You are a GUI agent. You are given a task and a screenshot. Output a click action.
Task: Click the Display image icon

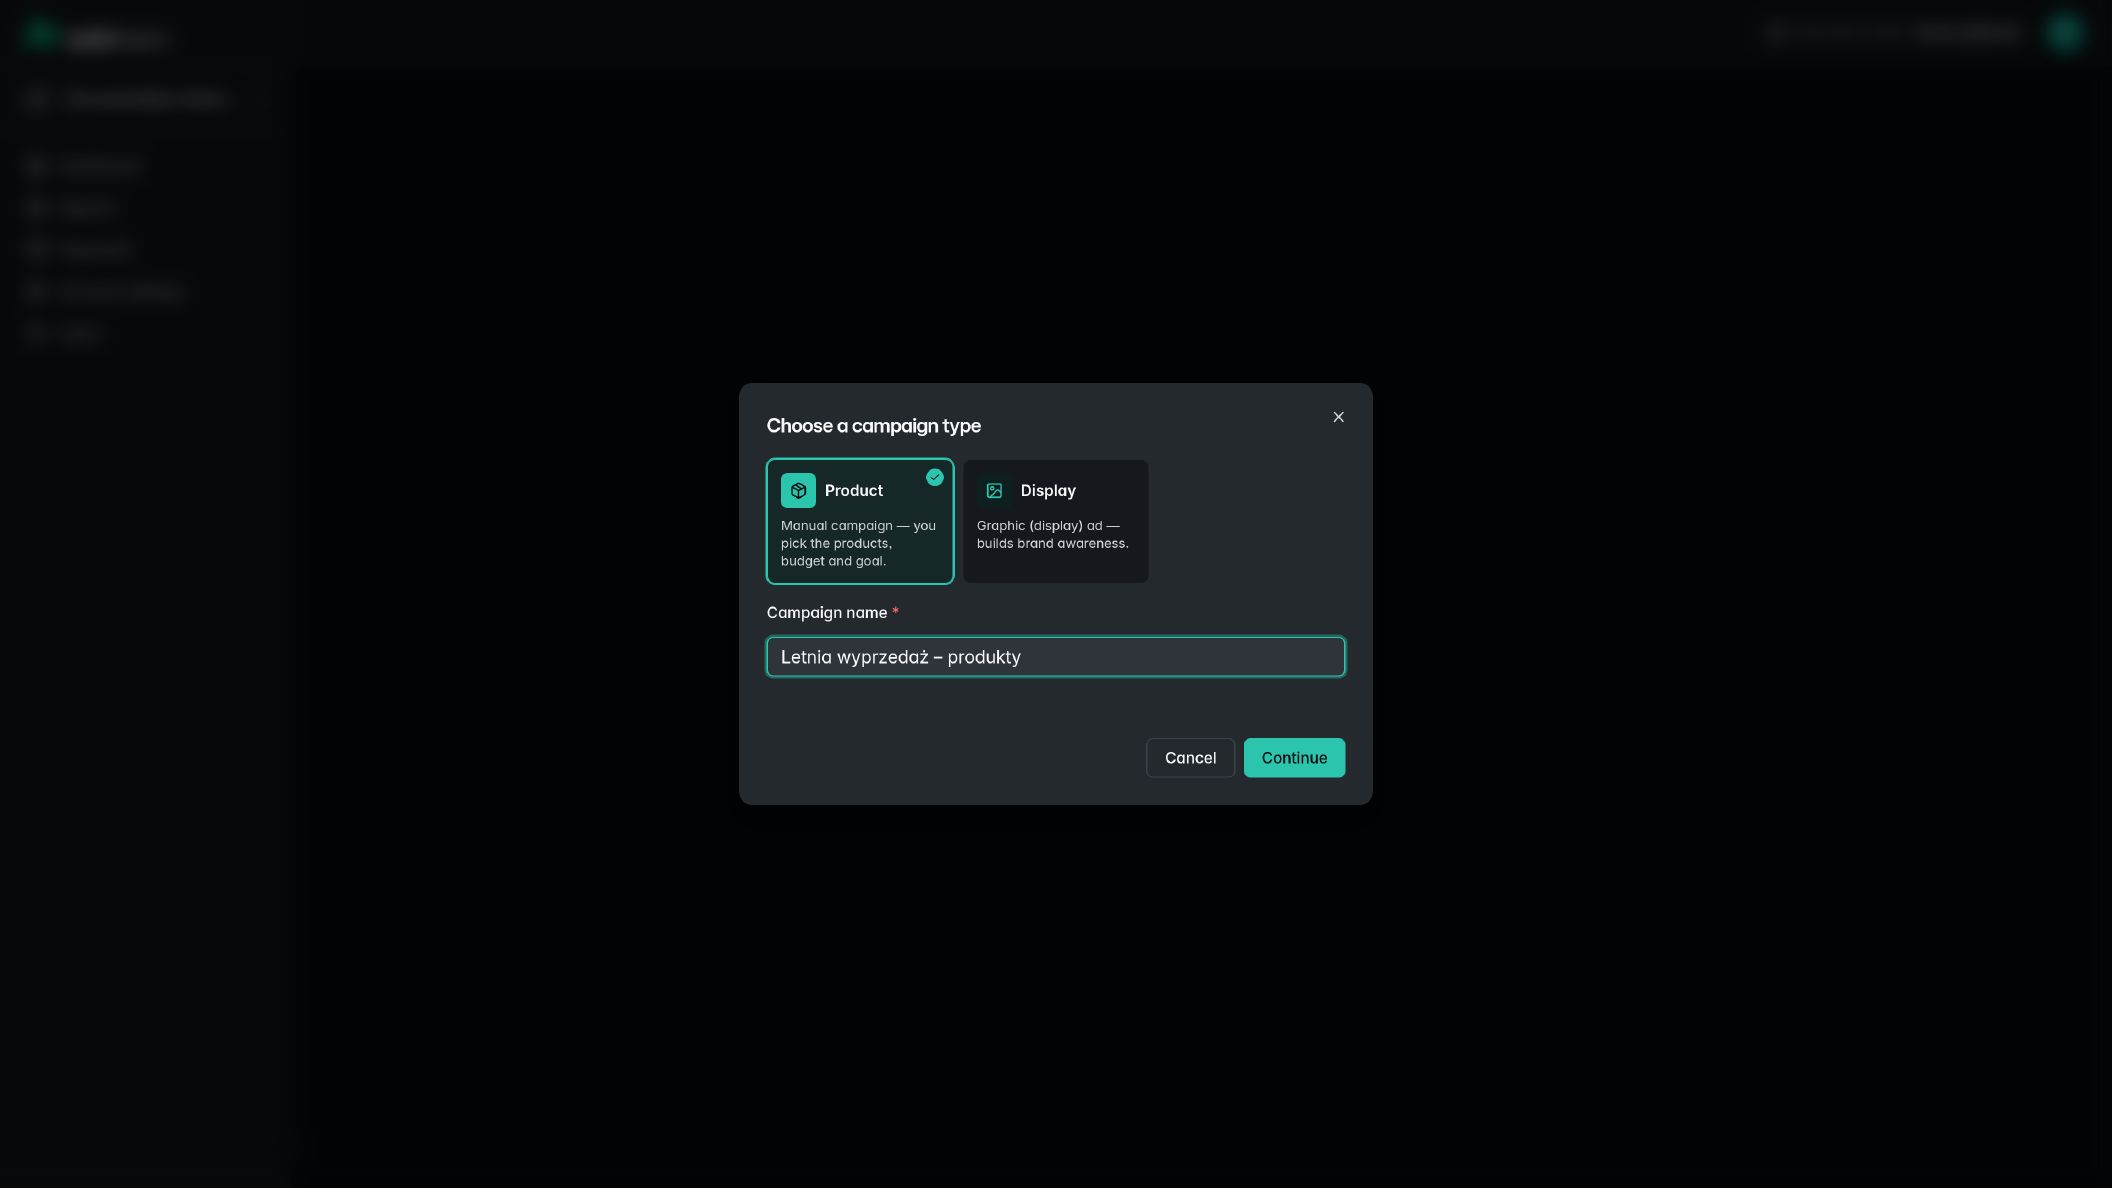click(994, 491)
